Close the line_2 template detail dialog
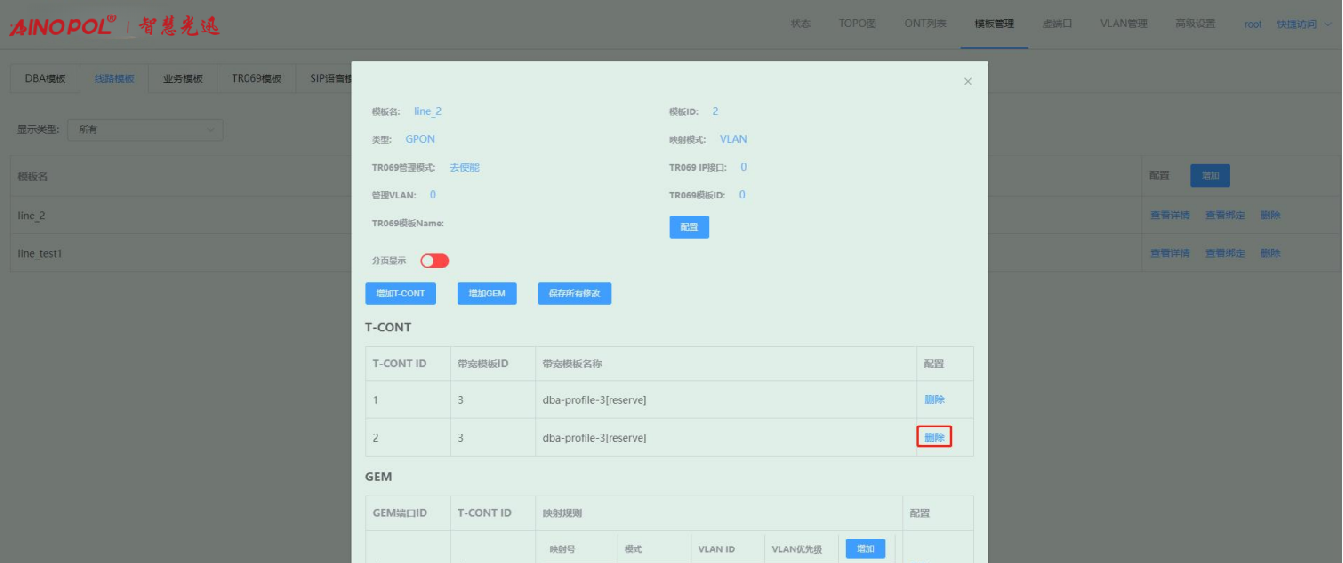 [967, 82]
